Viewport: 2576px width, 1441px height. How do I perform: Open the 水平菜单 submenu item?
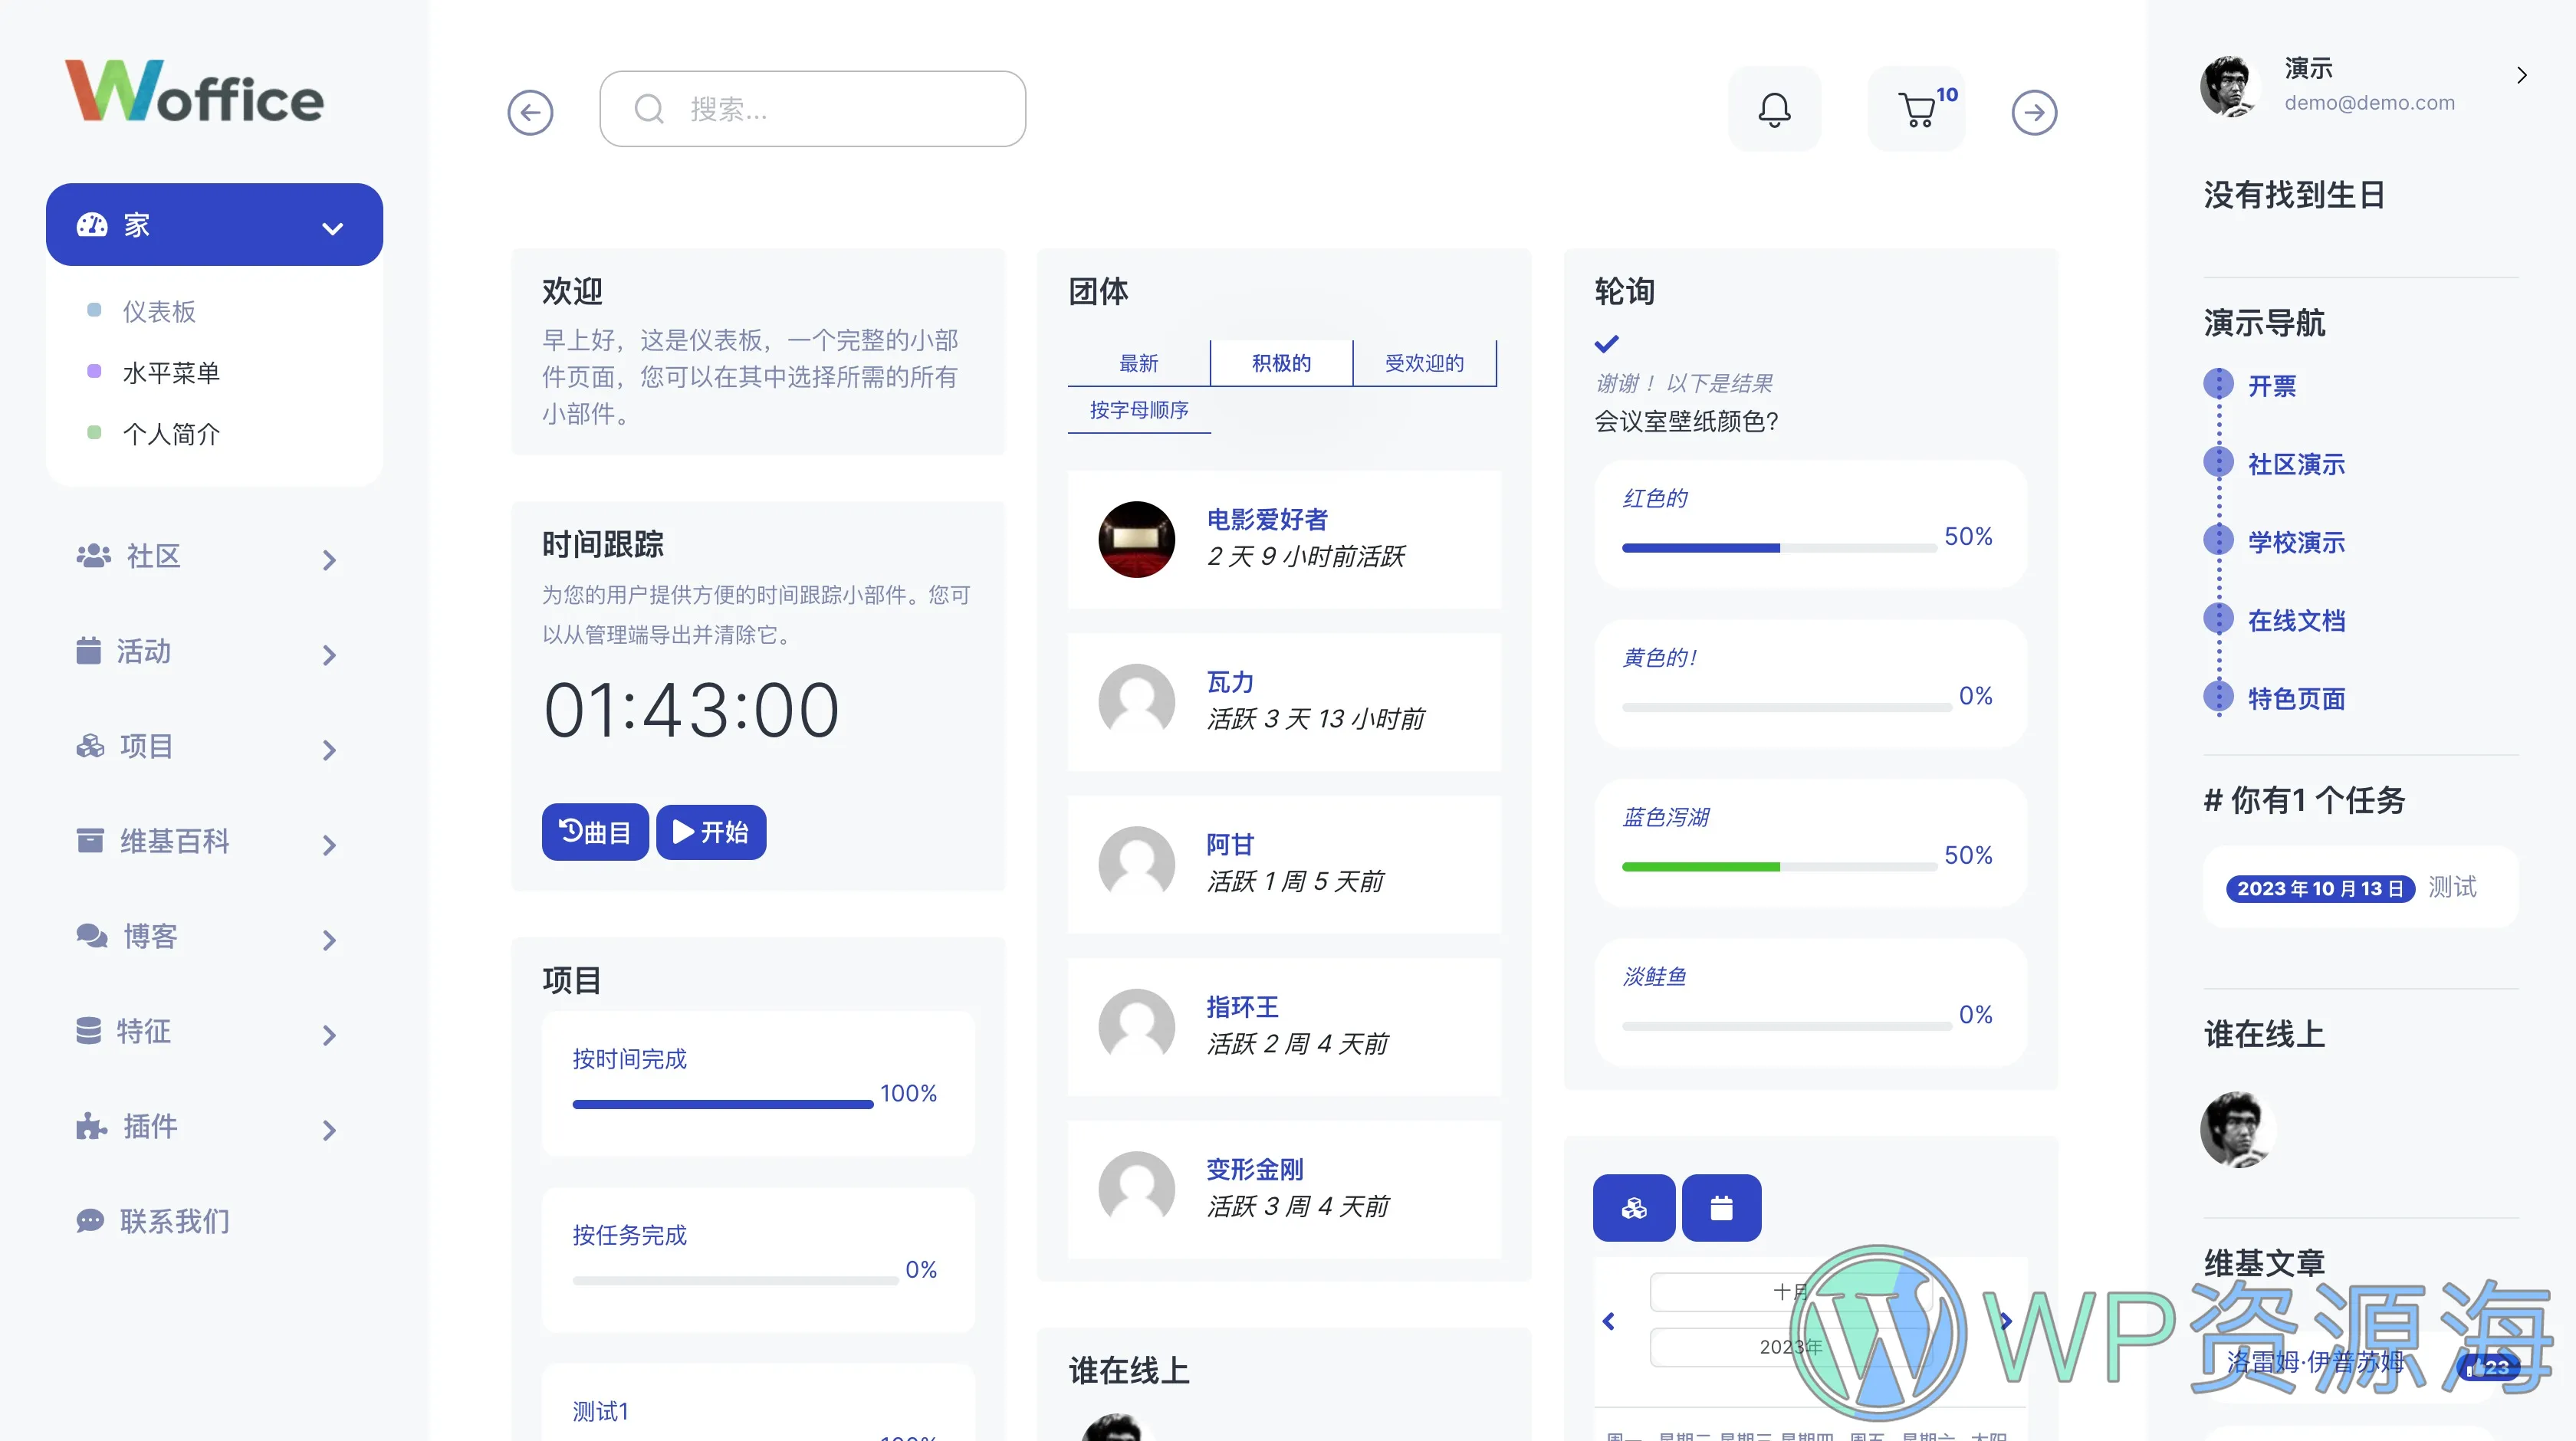click(x=171, y=372)
